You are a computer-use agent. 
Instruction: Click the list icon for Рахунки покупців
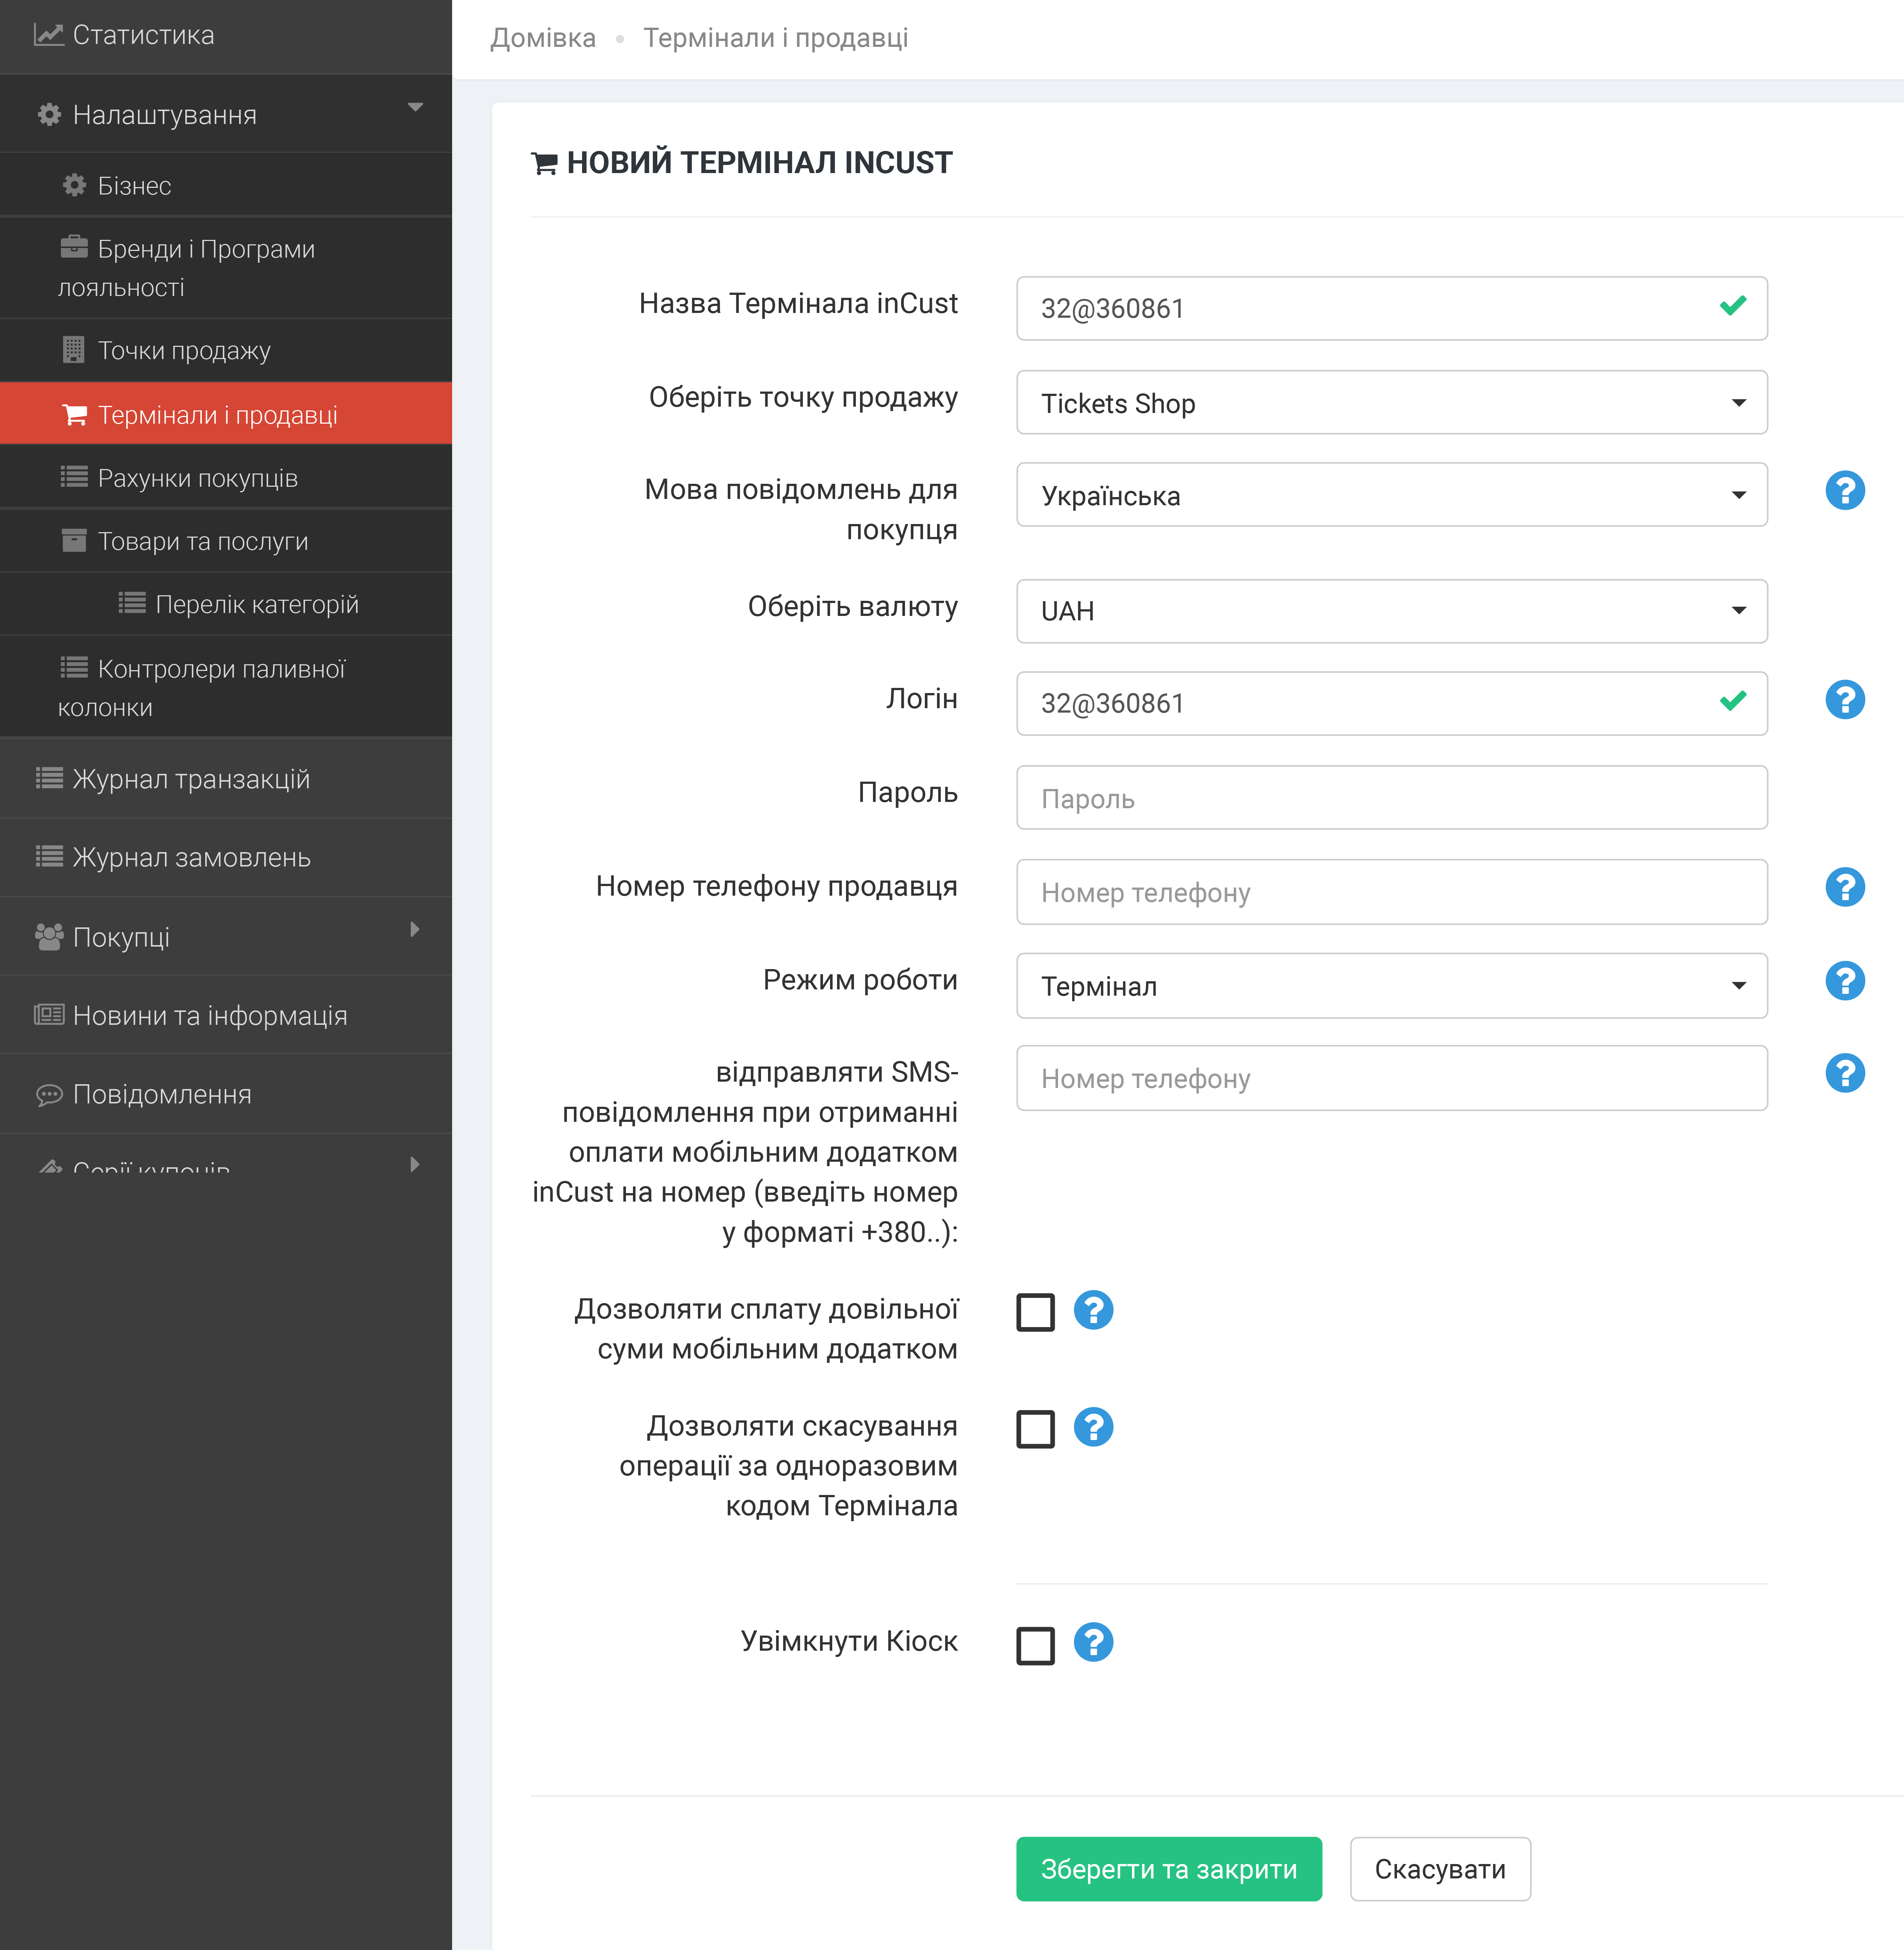[x=74, y=477]
